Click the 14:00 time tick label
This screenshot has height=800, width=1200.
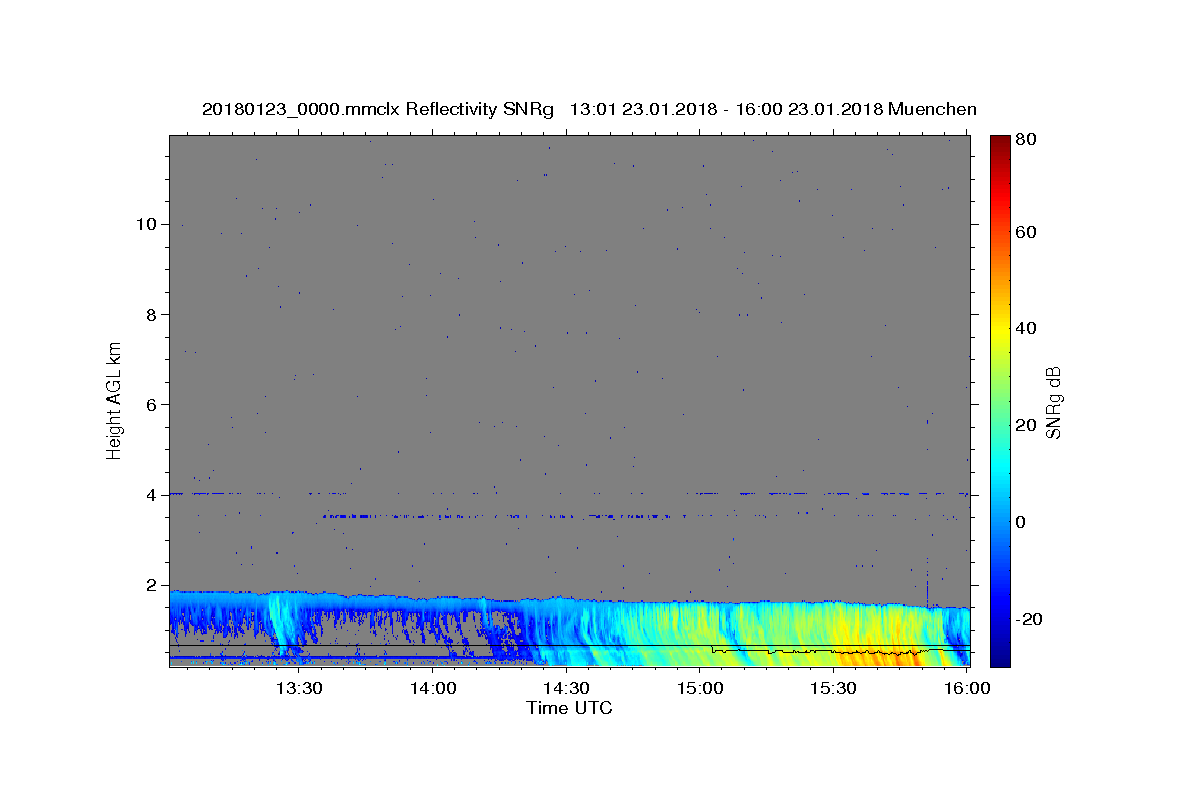pos(433,688)
